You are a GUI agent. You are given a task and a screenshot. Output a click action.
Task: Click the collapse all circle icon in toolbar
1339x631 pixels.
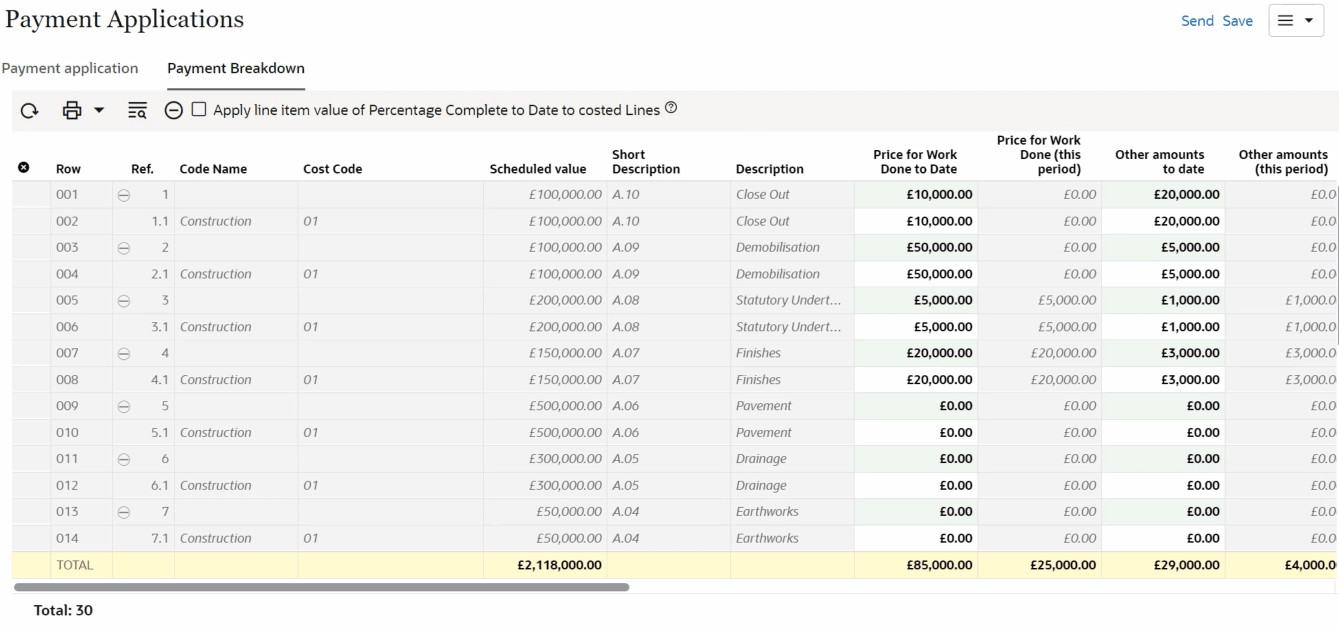173,111
